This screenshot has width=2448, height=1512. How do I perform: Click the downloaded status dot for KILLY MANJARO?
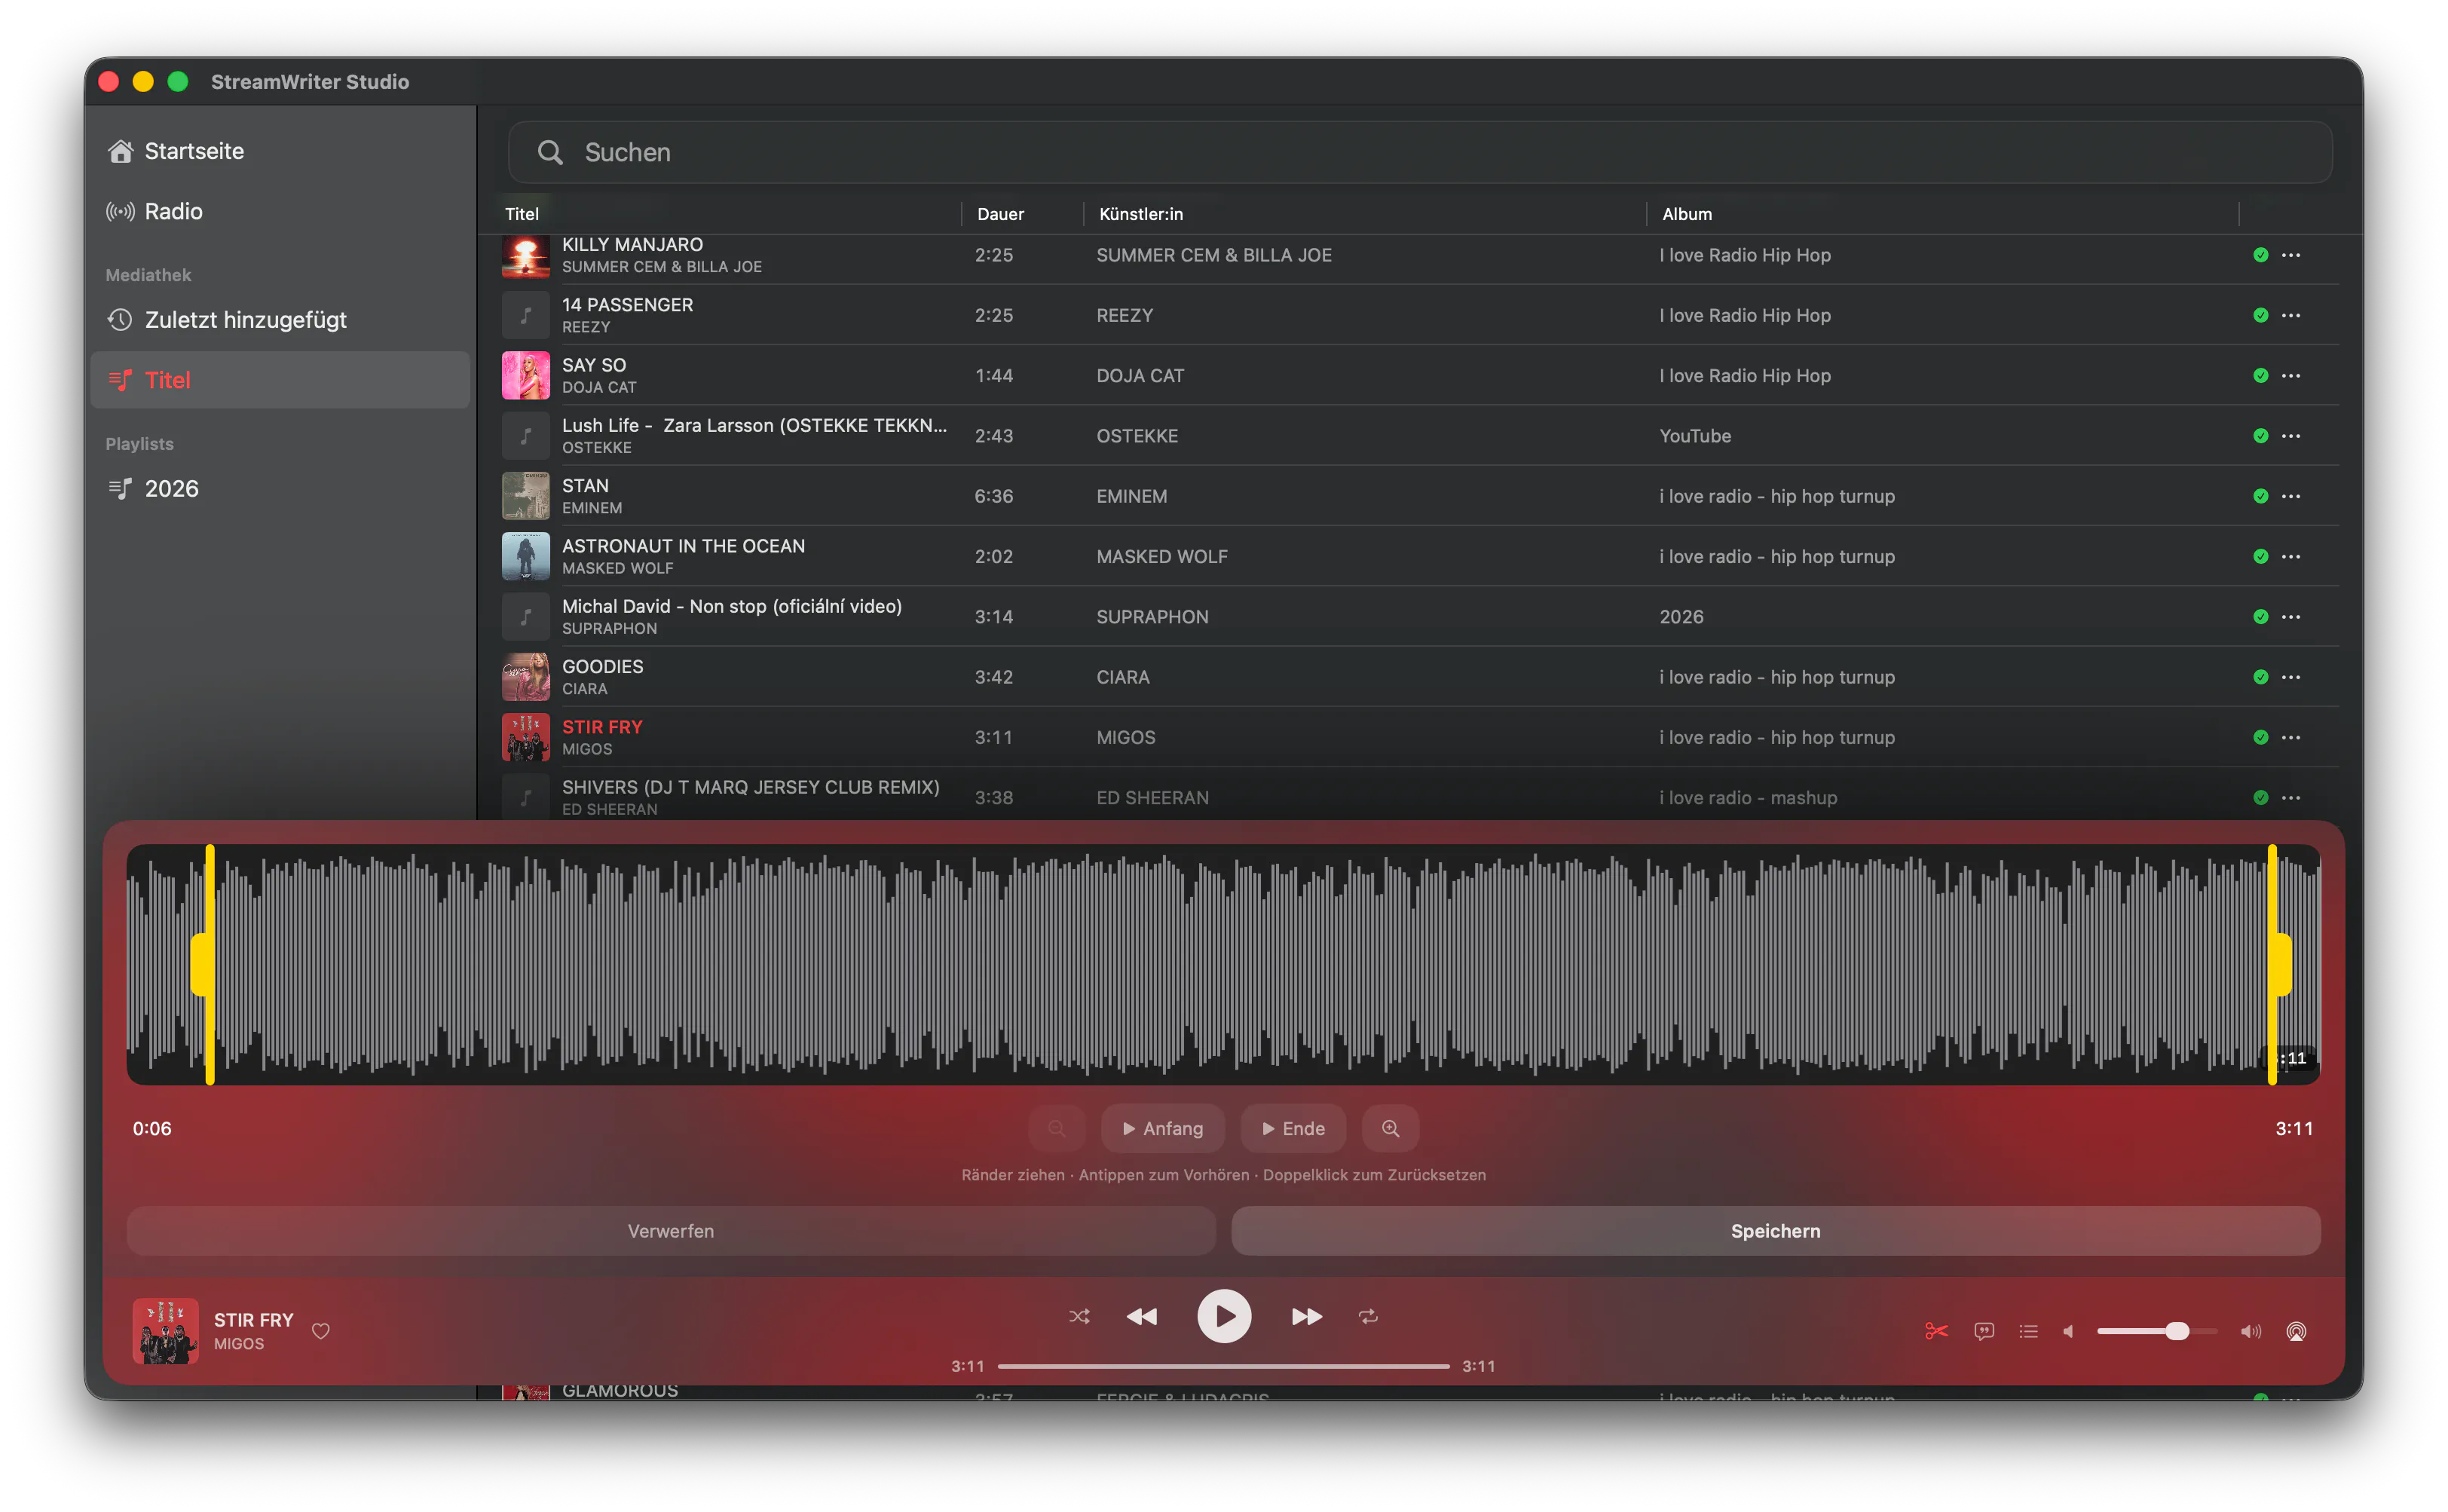coord(2261,255)
